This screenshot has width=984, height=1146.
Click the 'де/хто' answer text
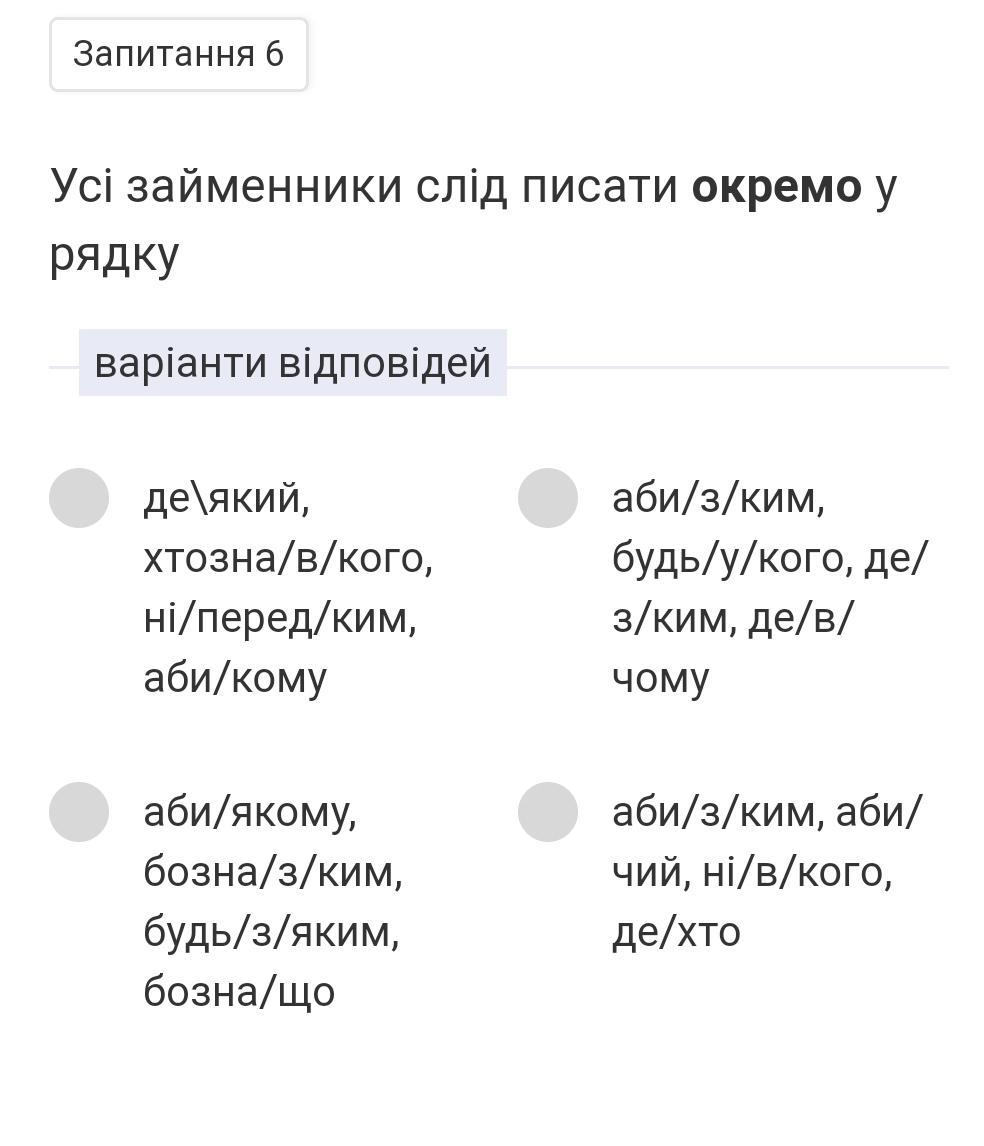coord(676,931)
